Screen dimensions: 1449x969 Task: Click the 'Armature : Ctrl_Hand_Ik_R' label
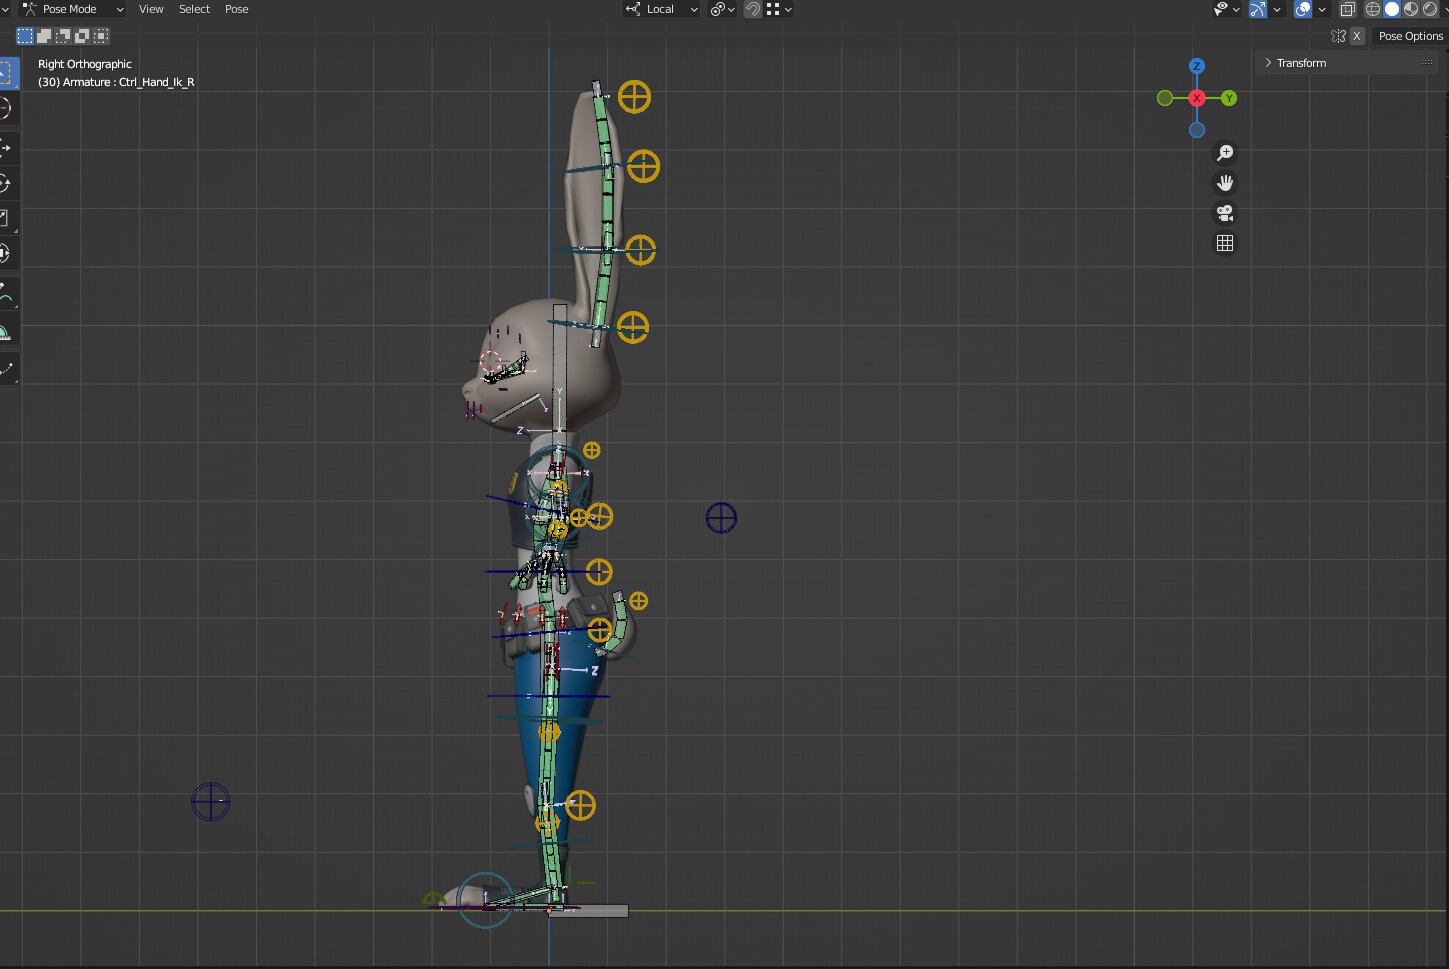(129, 82)
